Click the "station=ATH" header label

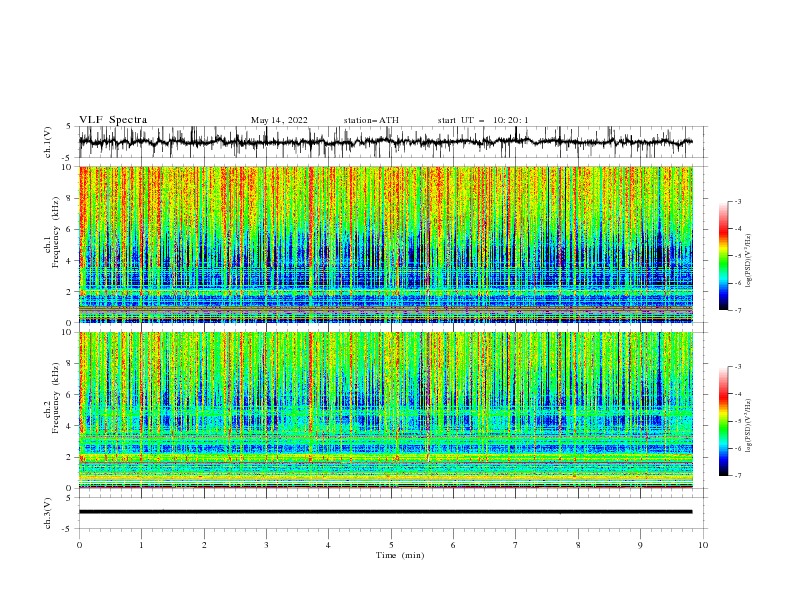[x=371, y=120]
